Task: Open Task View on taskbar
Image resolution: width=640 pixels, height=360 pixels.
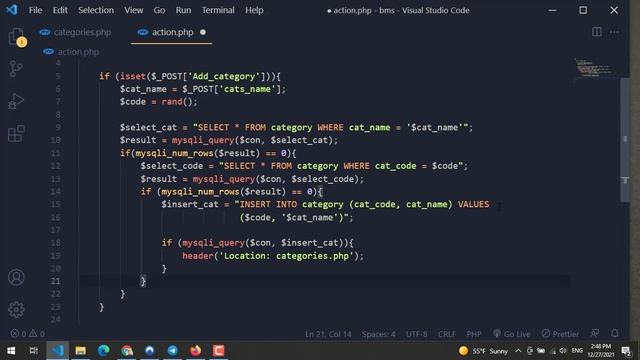Action: 34,351
